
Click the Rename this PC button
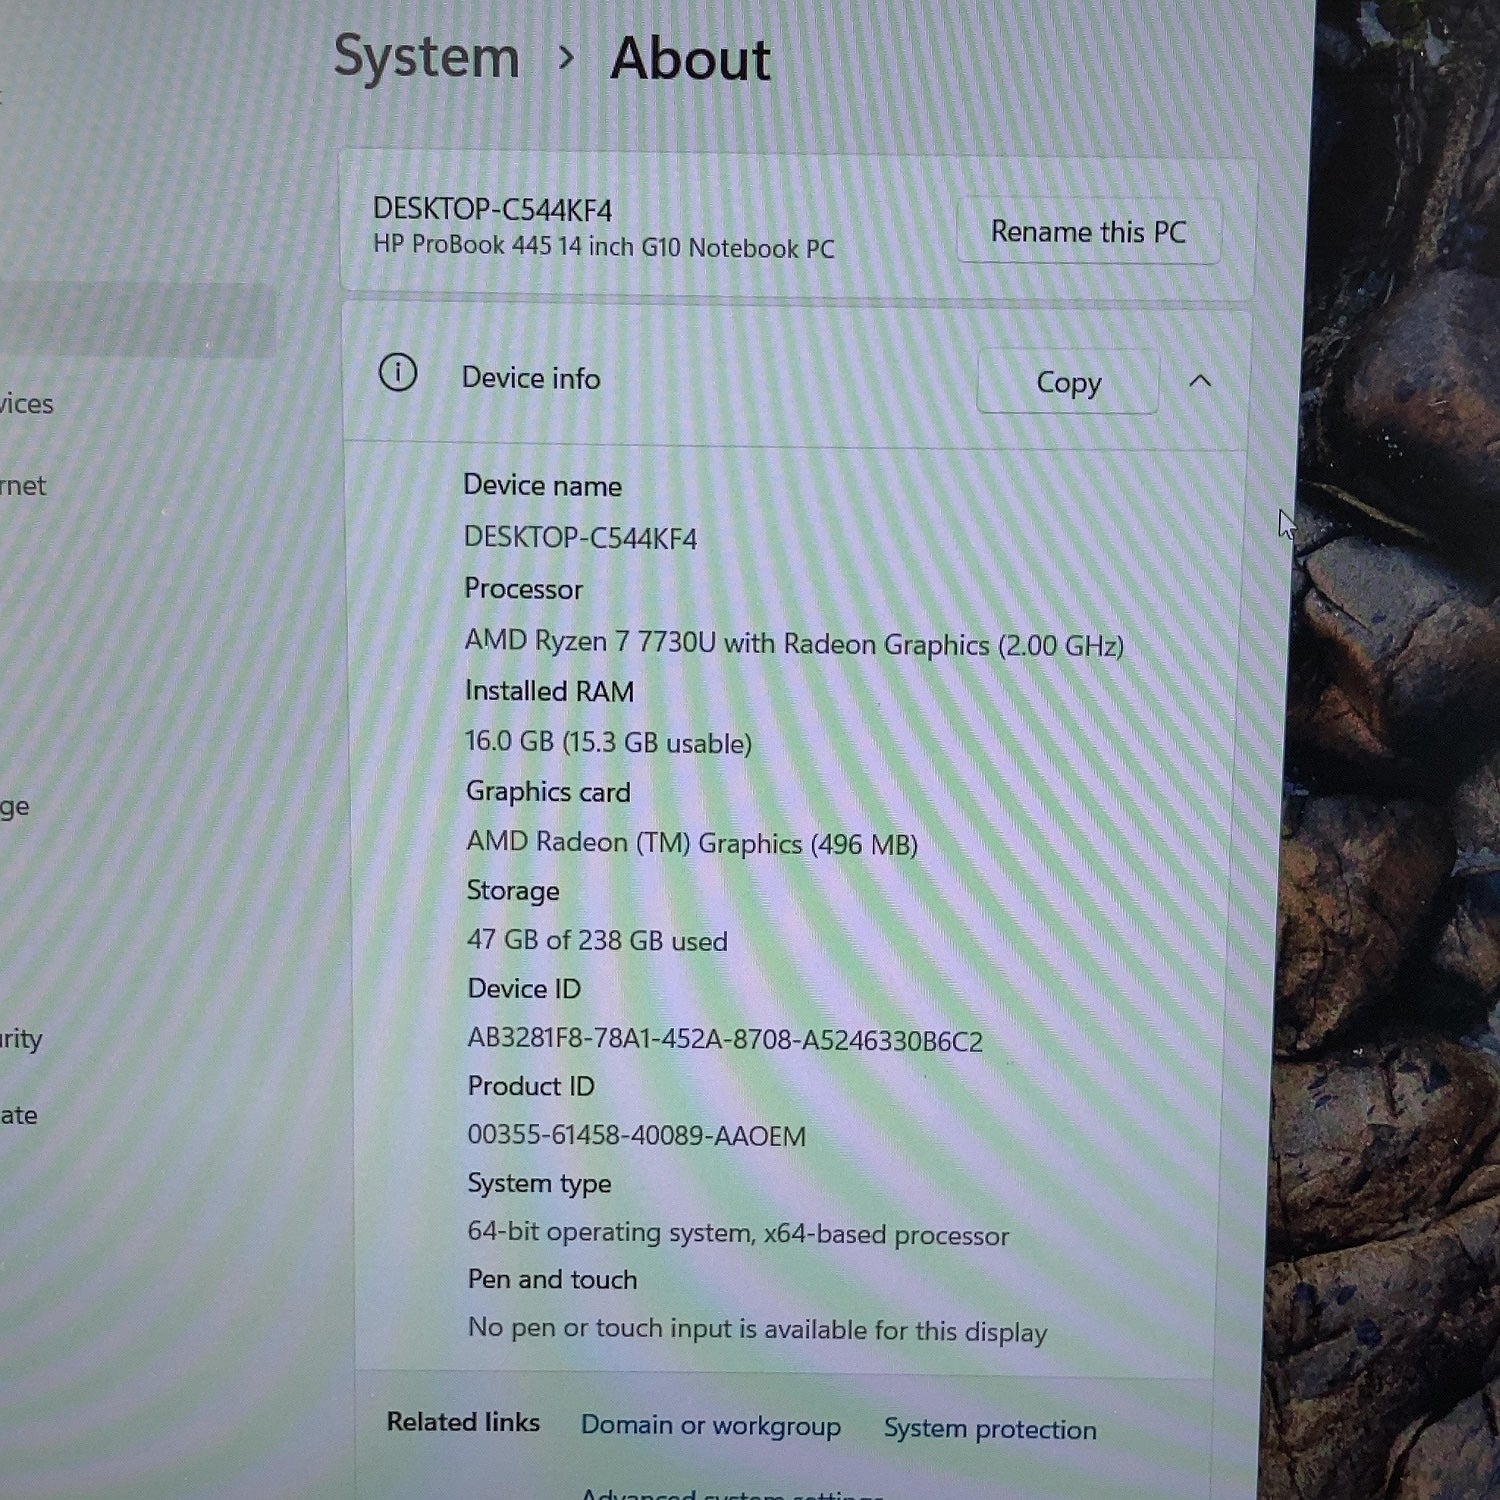(x=1088, y=232)
